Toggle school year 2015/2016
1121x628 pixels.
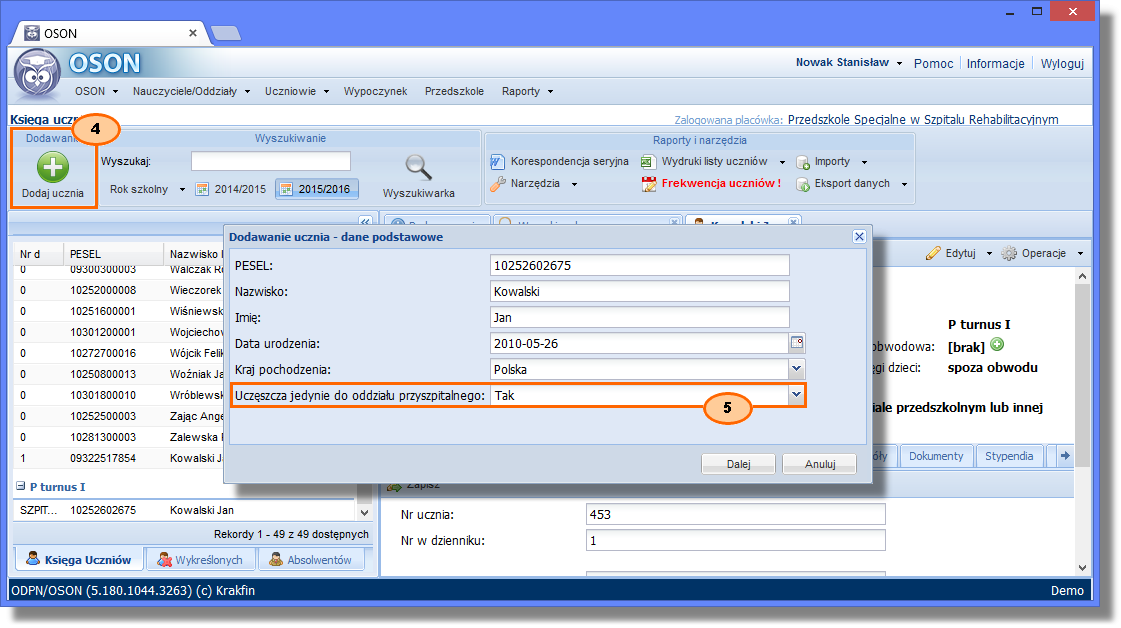(x=316, y=189)
